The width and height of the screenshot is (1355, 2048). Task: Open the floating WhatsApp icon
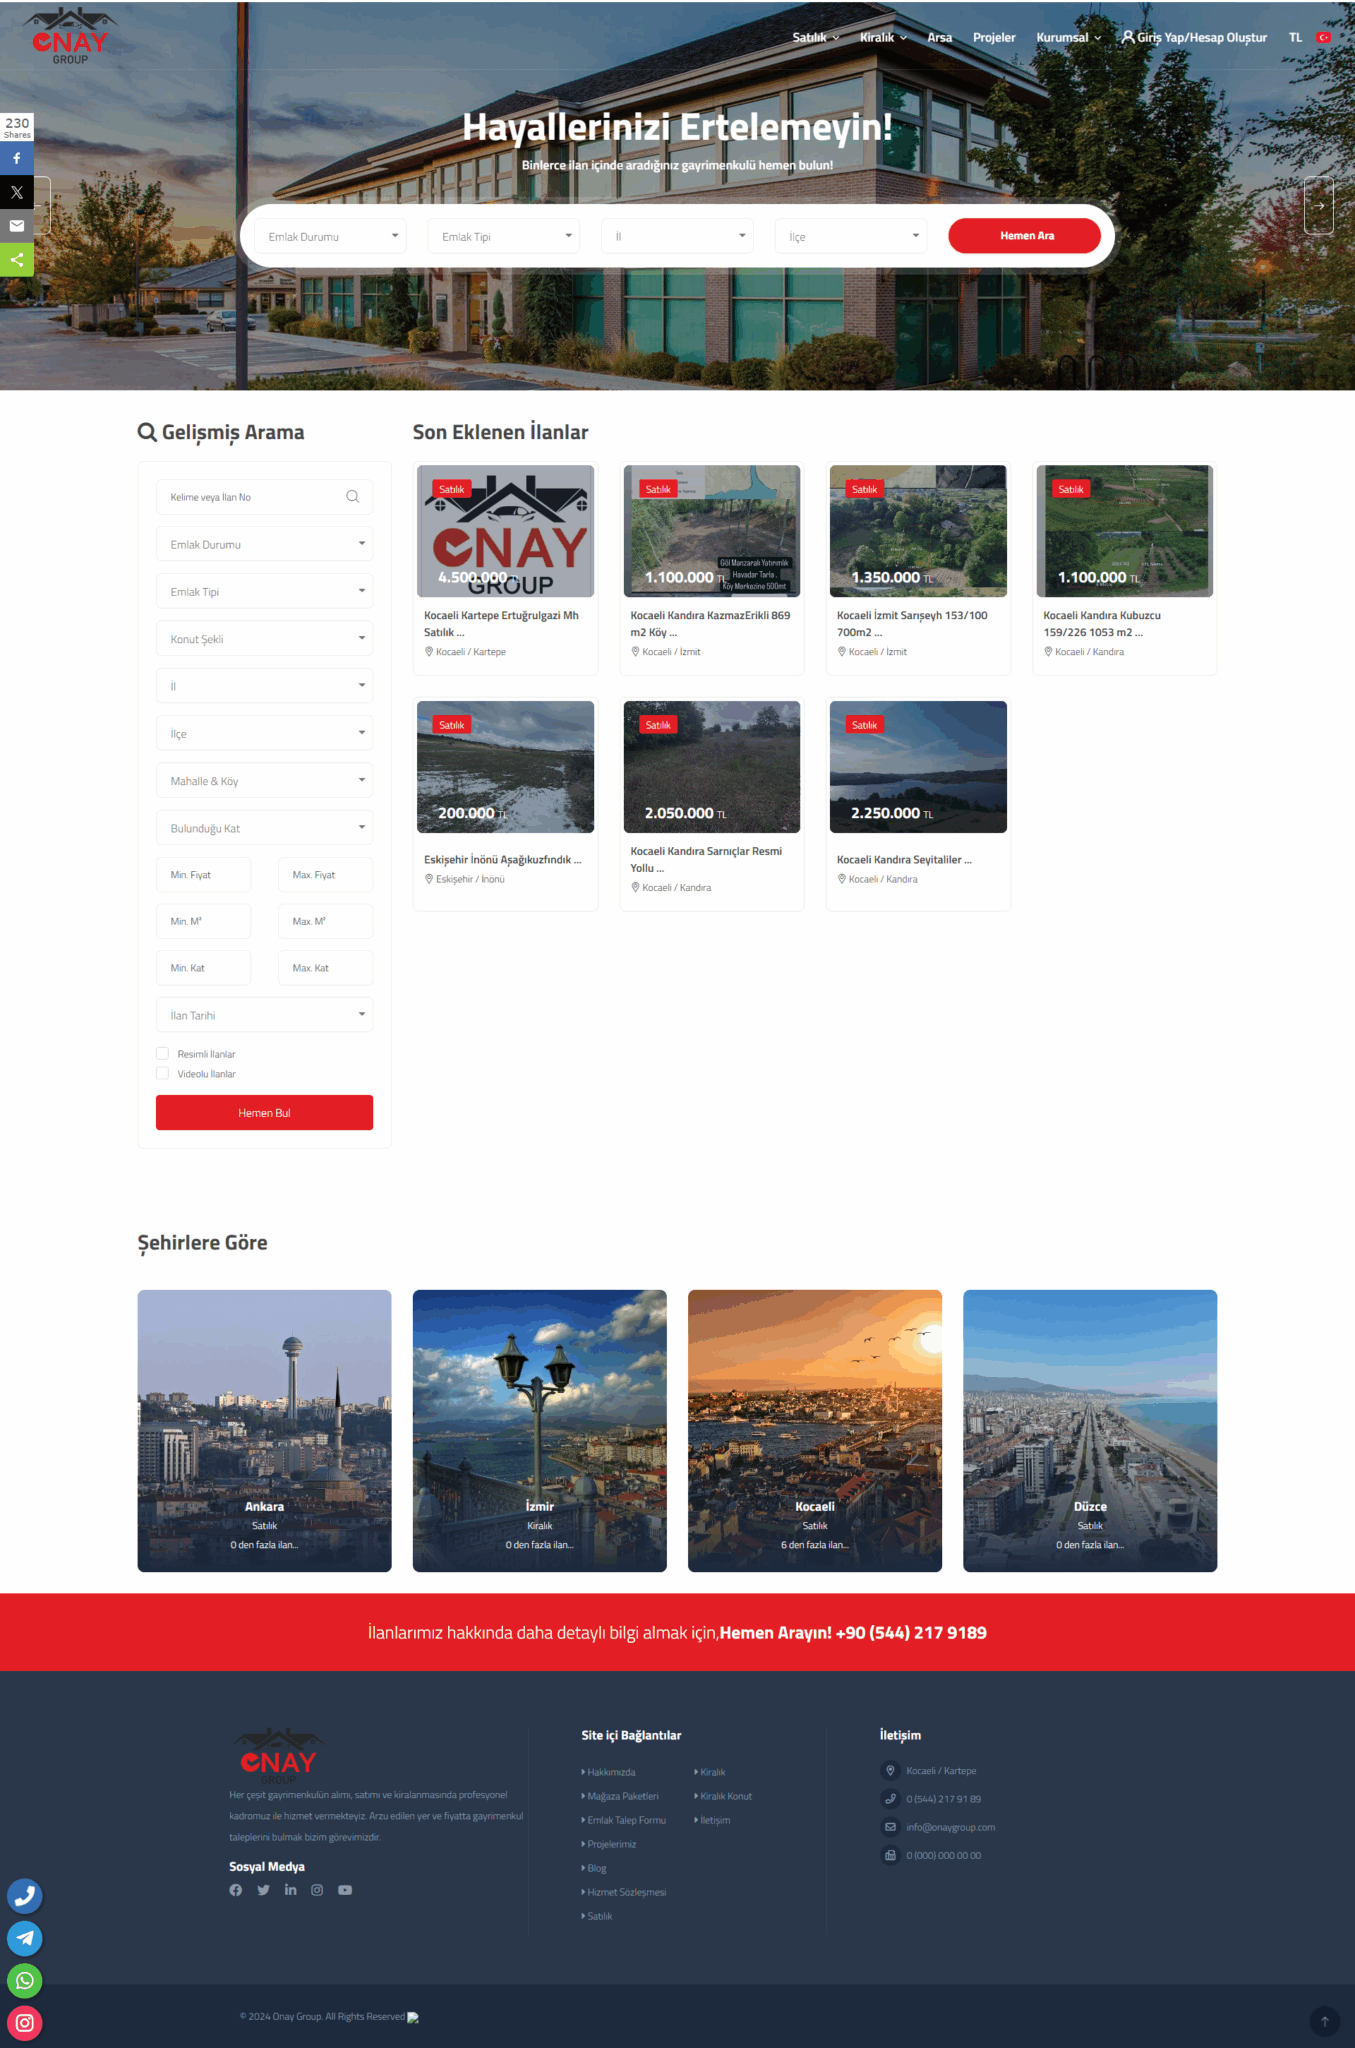pyautogui.click(x=25, y=1981)
